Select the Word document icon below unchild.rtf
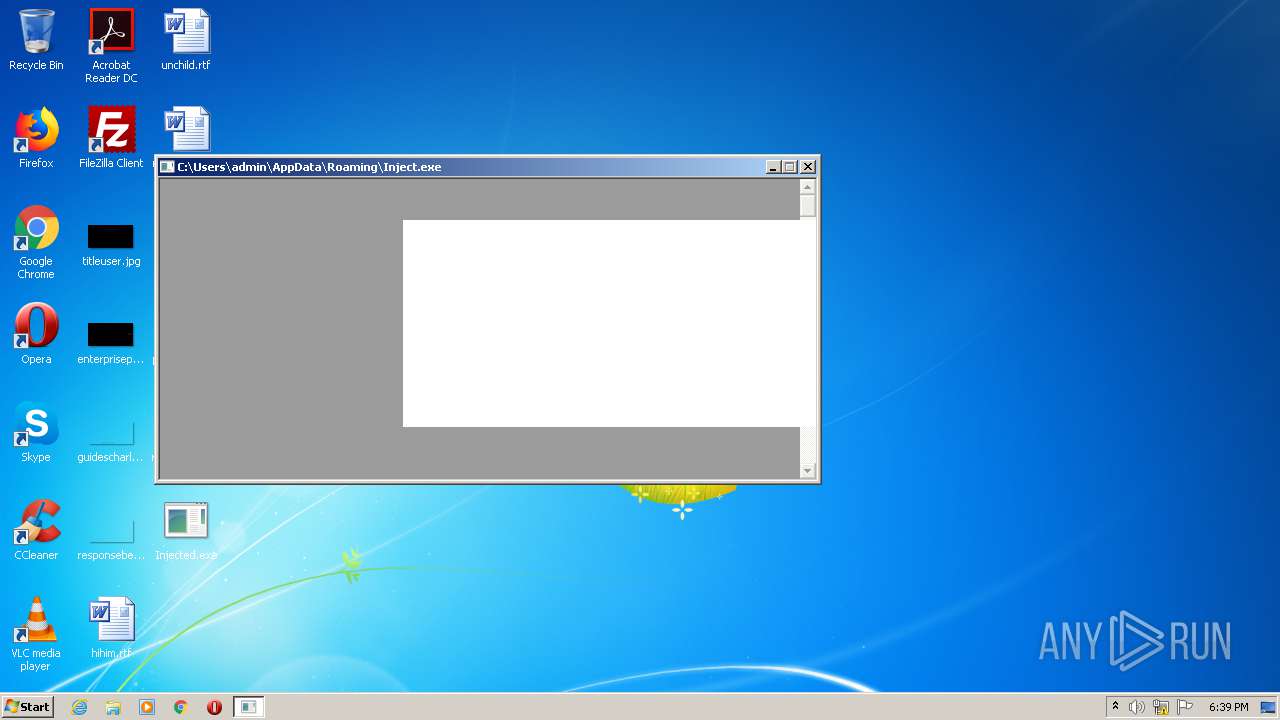 click(x=187, y=129)
